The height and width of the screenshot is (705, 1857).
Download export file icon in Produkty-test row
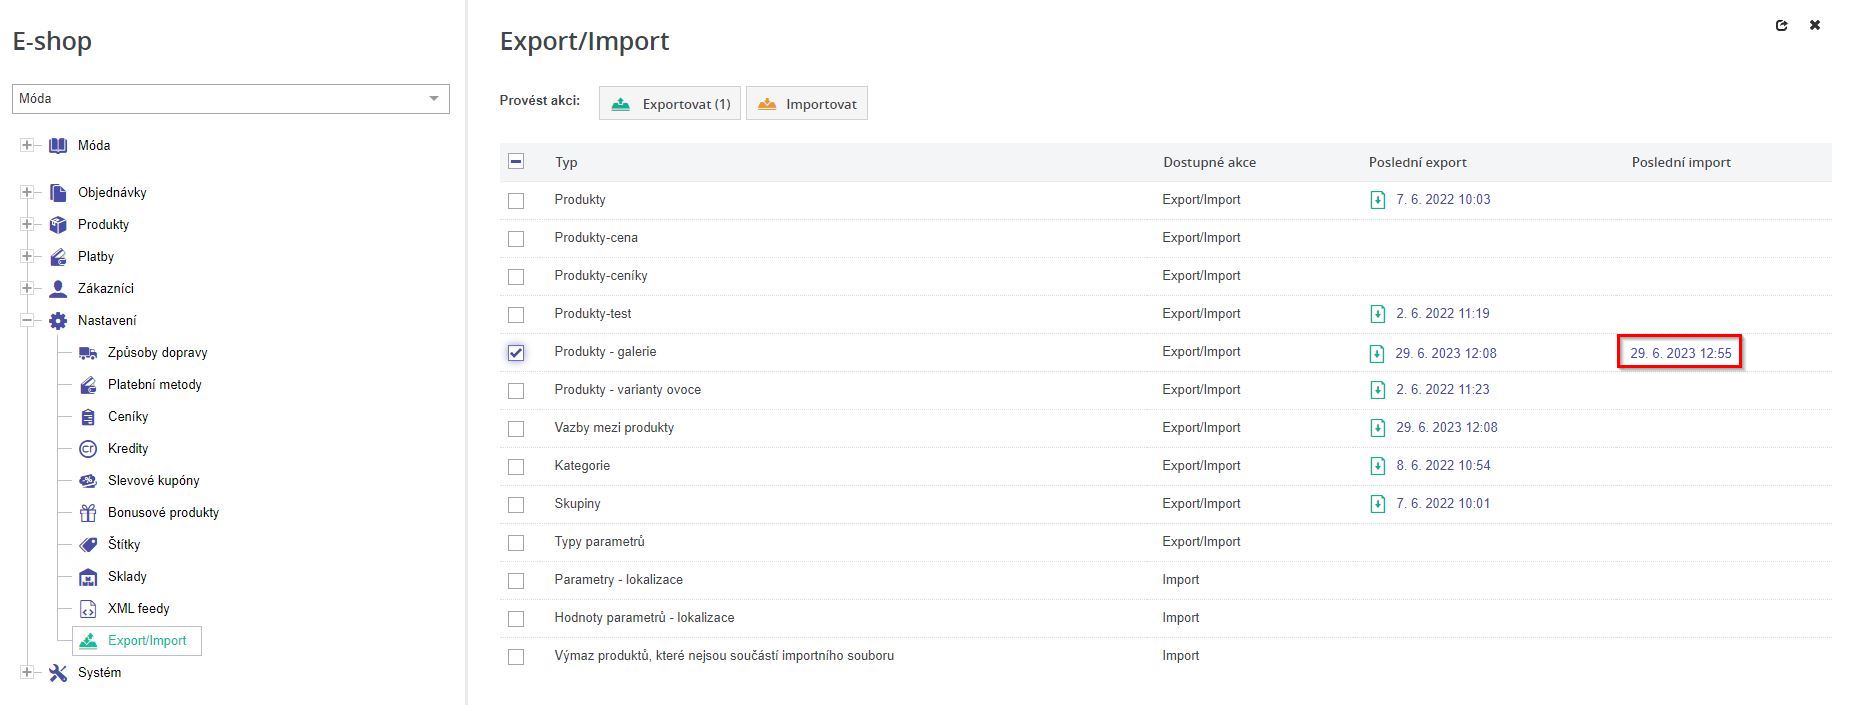[x=1377, y=314]
